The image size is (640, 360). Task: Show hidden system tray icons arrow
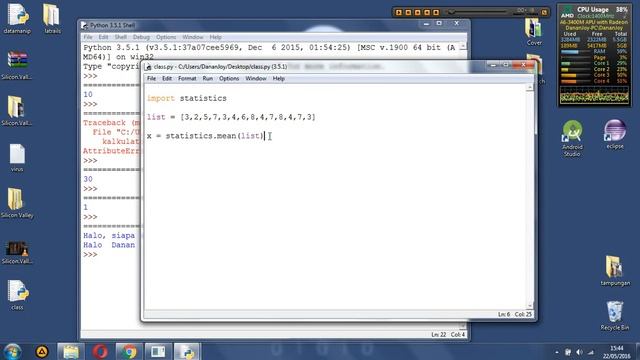coord(557,352)
